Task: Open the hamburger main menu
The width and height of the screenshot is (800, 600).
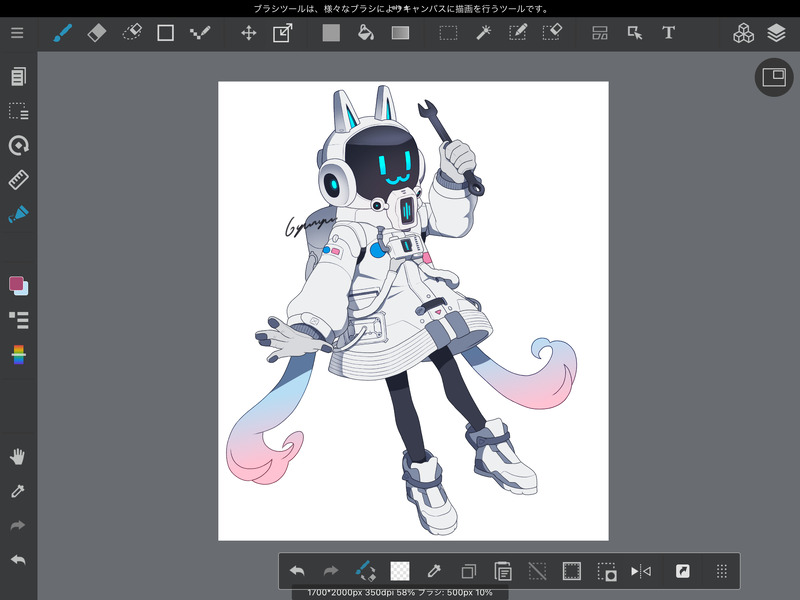Action: [17, 33]
